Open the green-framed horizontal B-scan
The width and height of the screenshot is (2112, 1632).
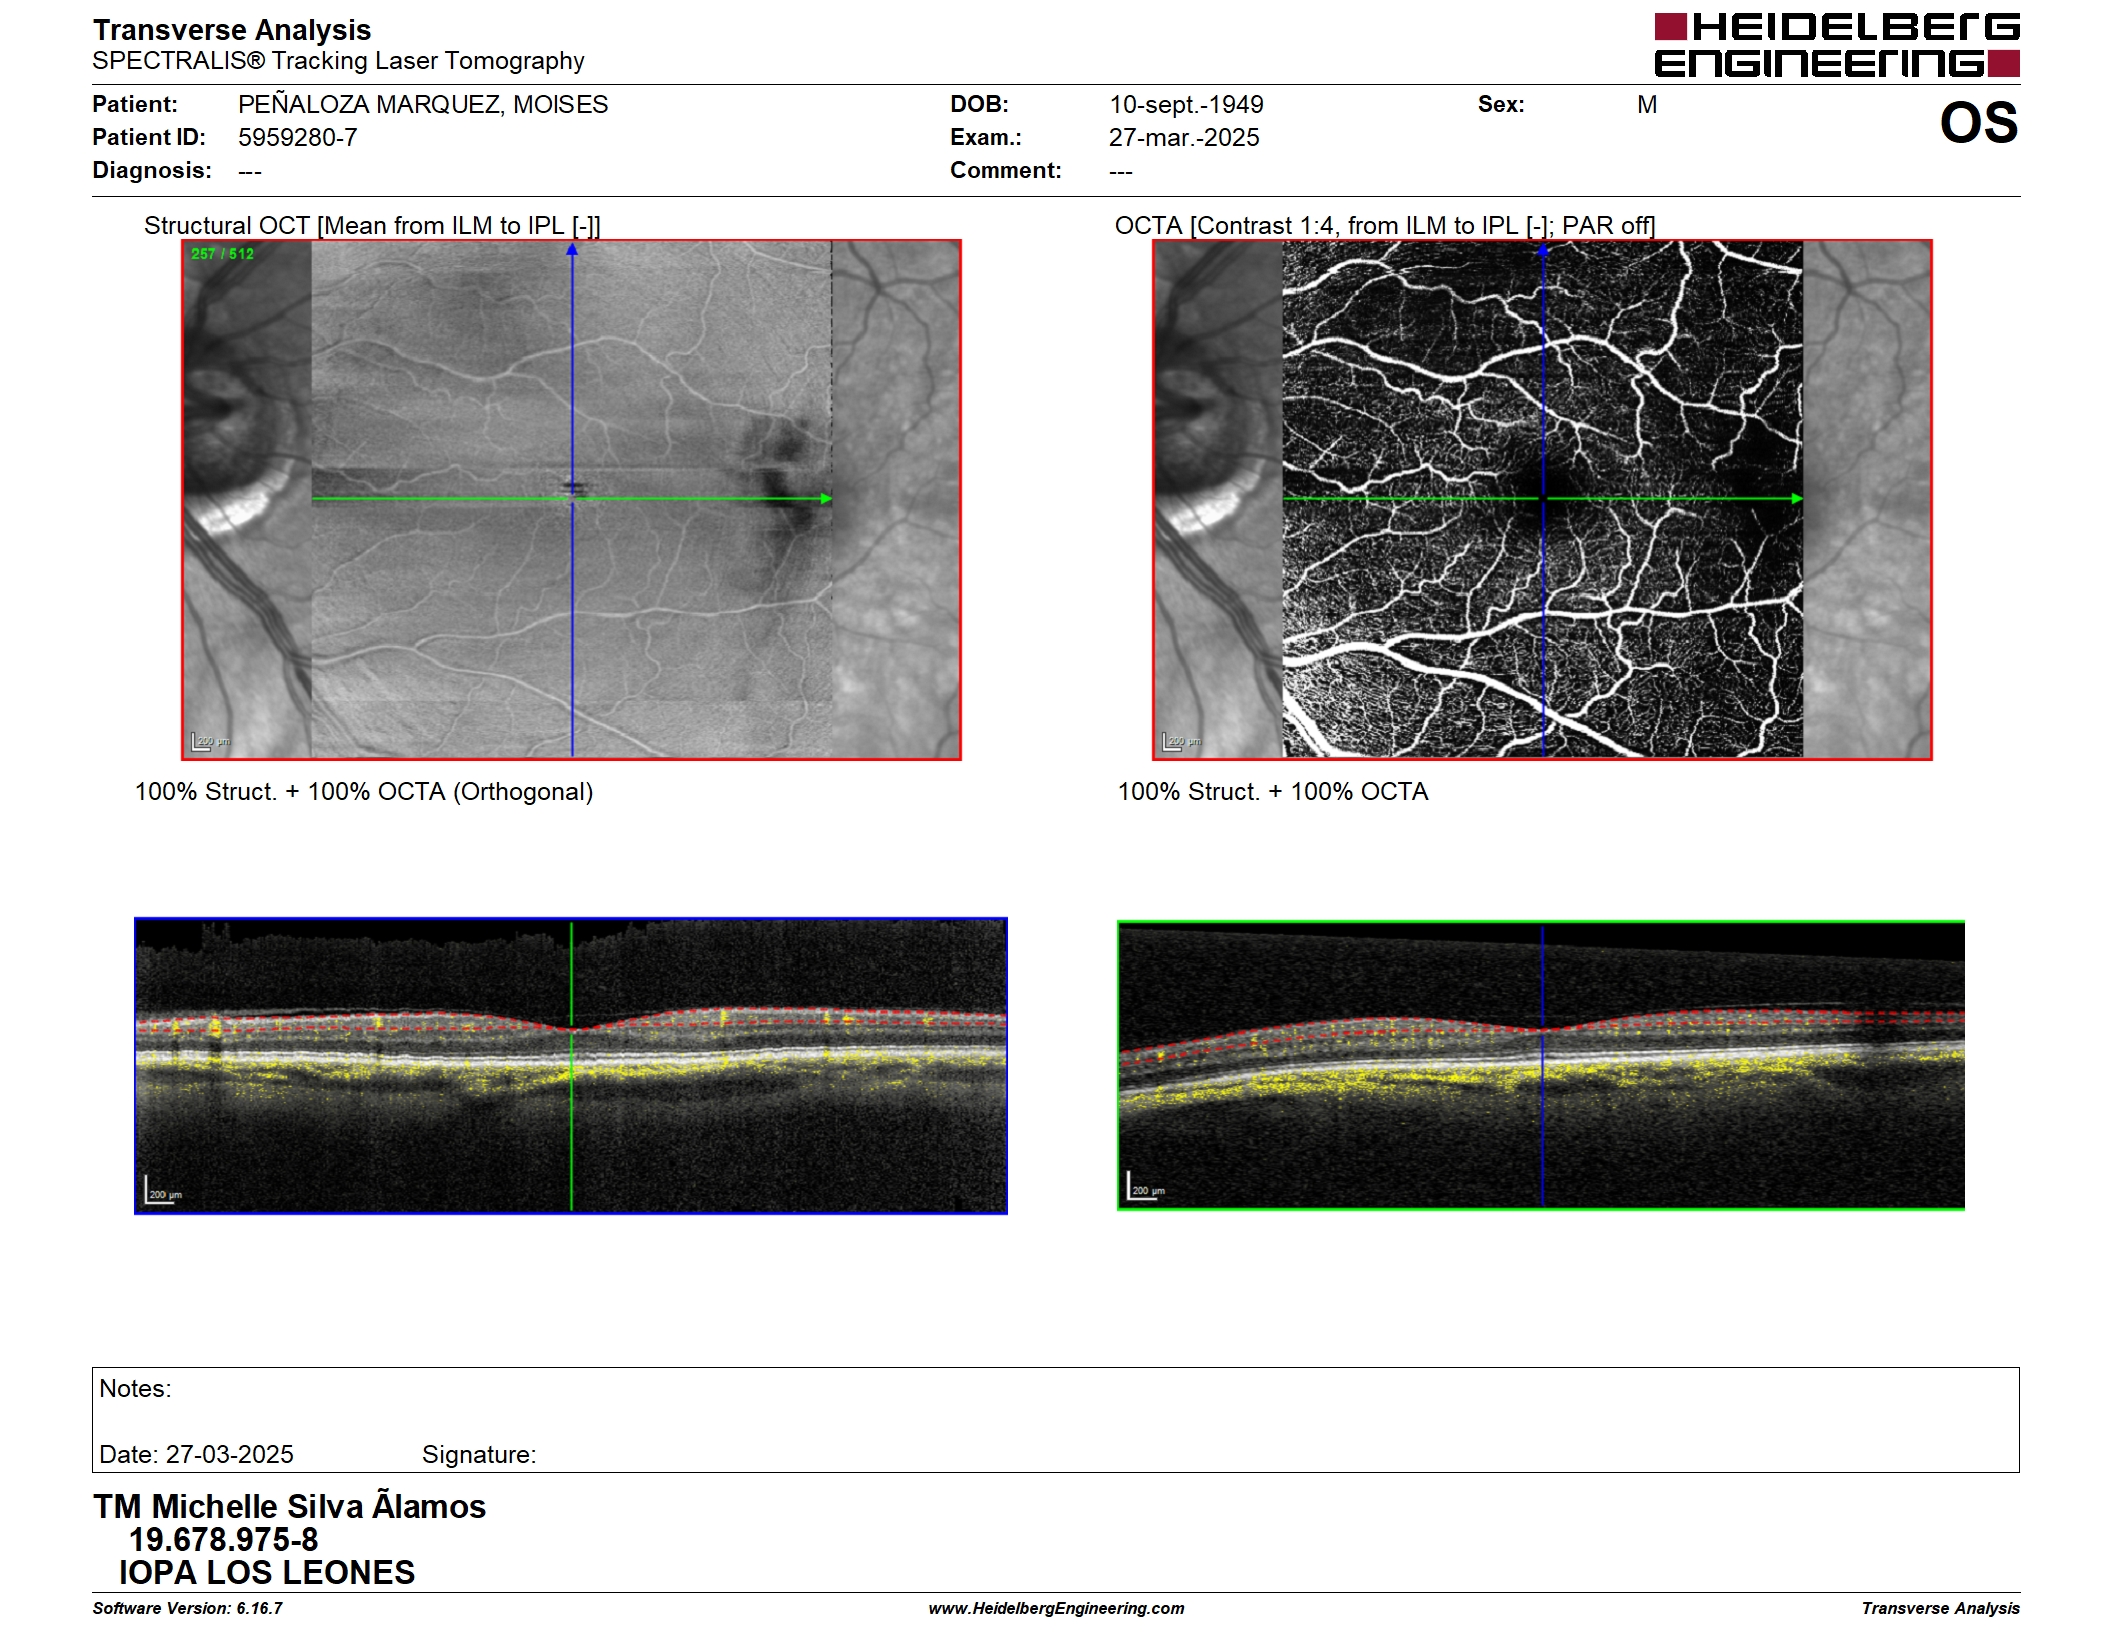tap(1541, 1065)
